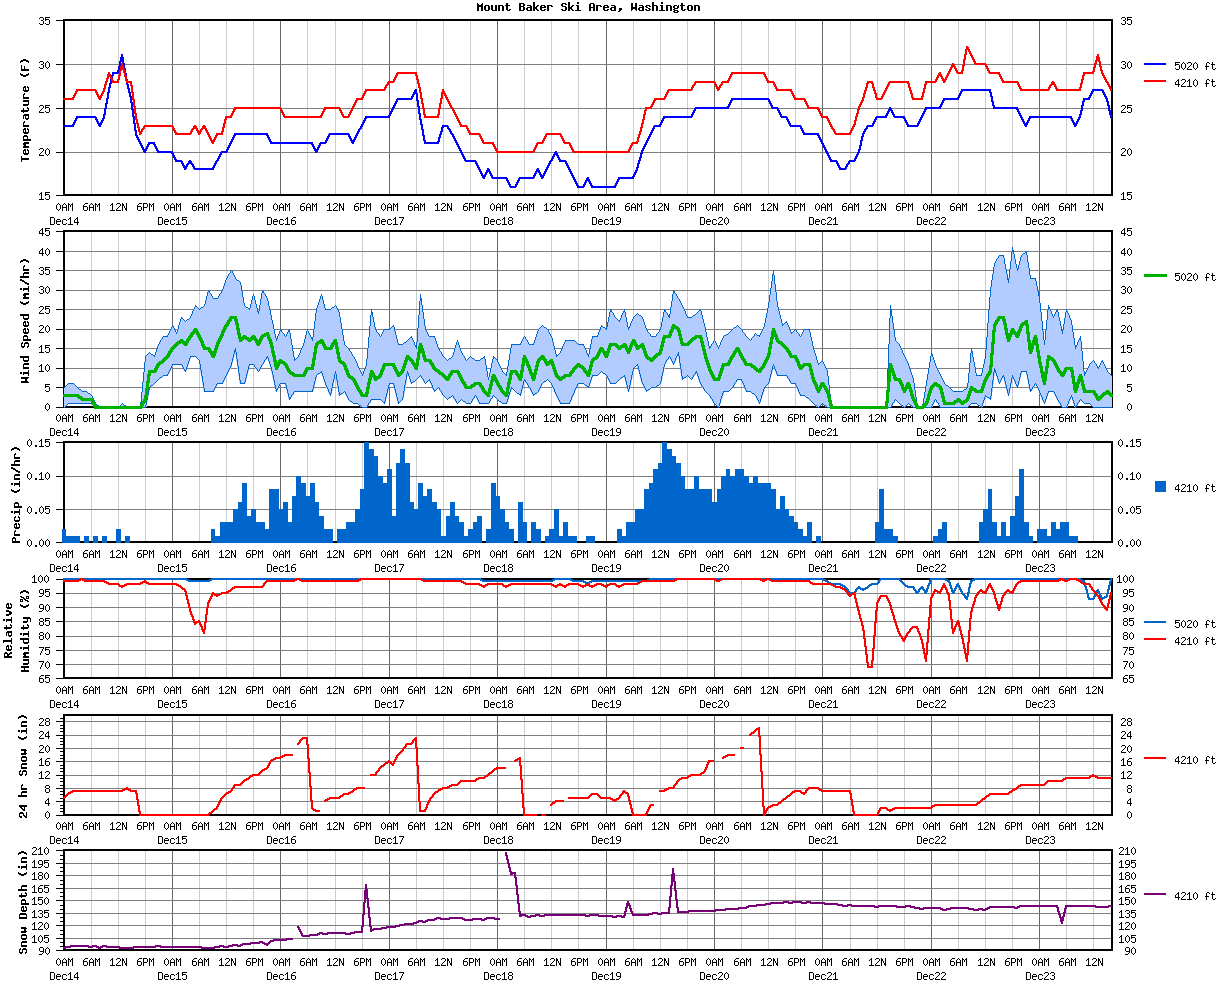The height and width of the screenshot is (984, 1220).
Task: Click the 24 hr Snow (in) axis label
Action: pos(26,766)
